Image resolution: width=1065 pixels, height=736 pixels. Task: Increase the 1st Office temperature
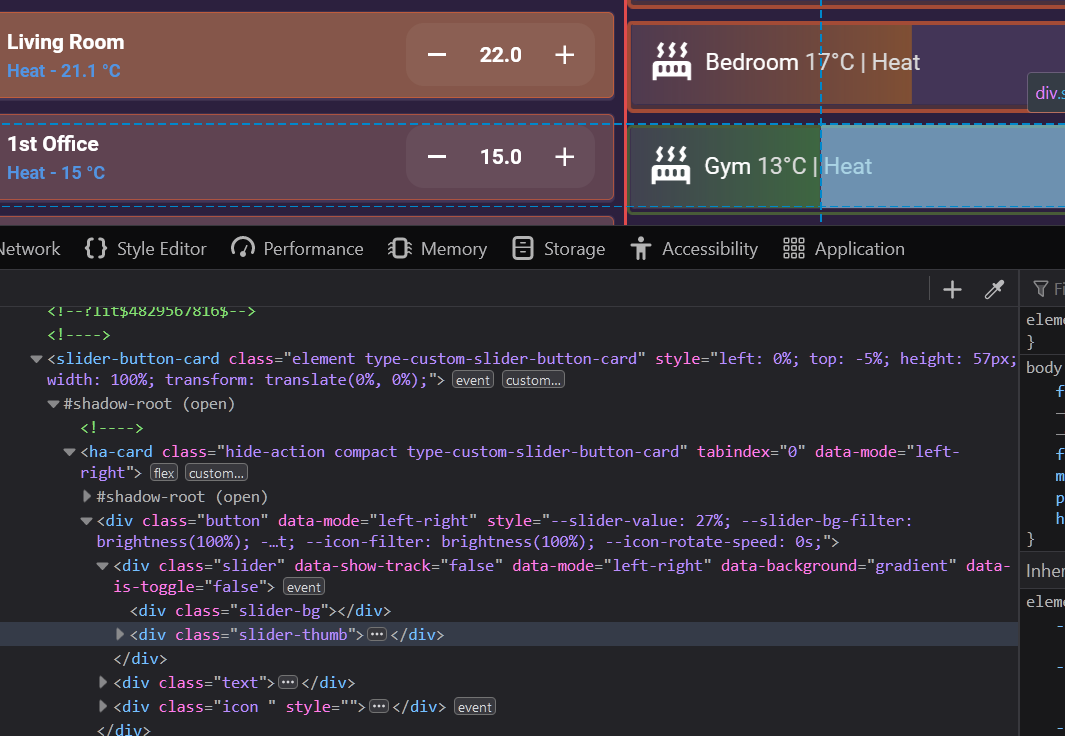(x=565, y=157)
